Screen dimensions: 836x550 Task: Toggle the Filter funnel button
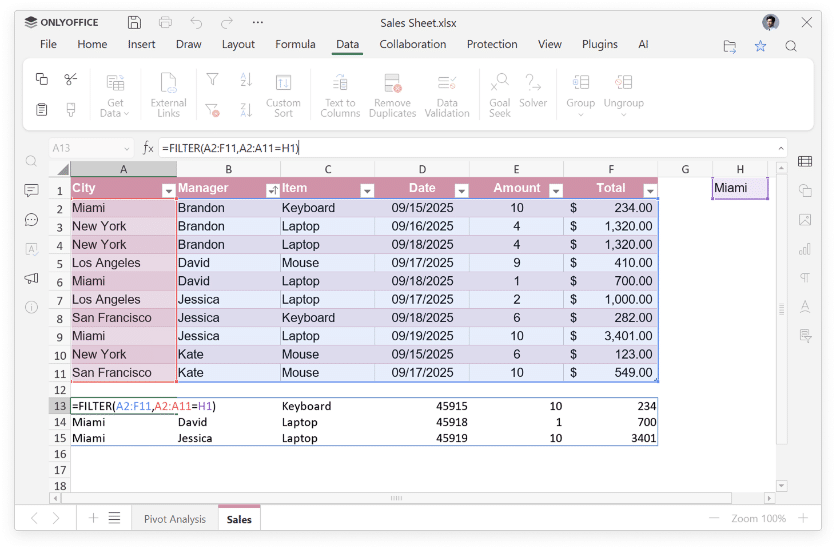(x=212, y=79)
